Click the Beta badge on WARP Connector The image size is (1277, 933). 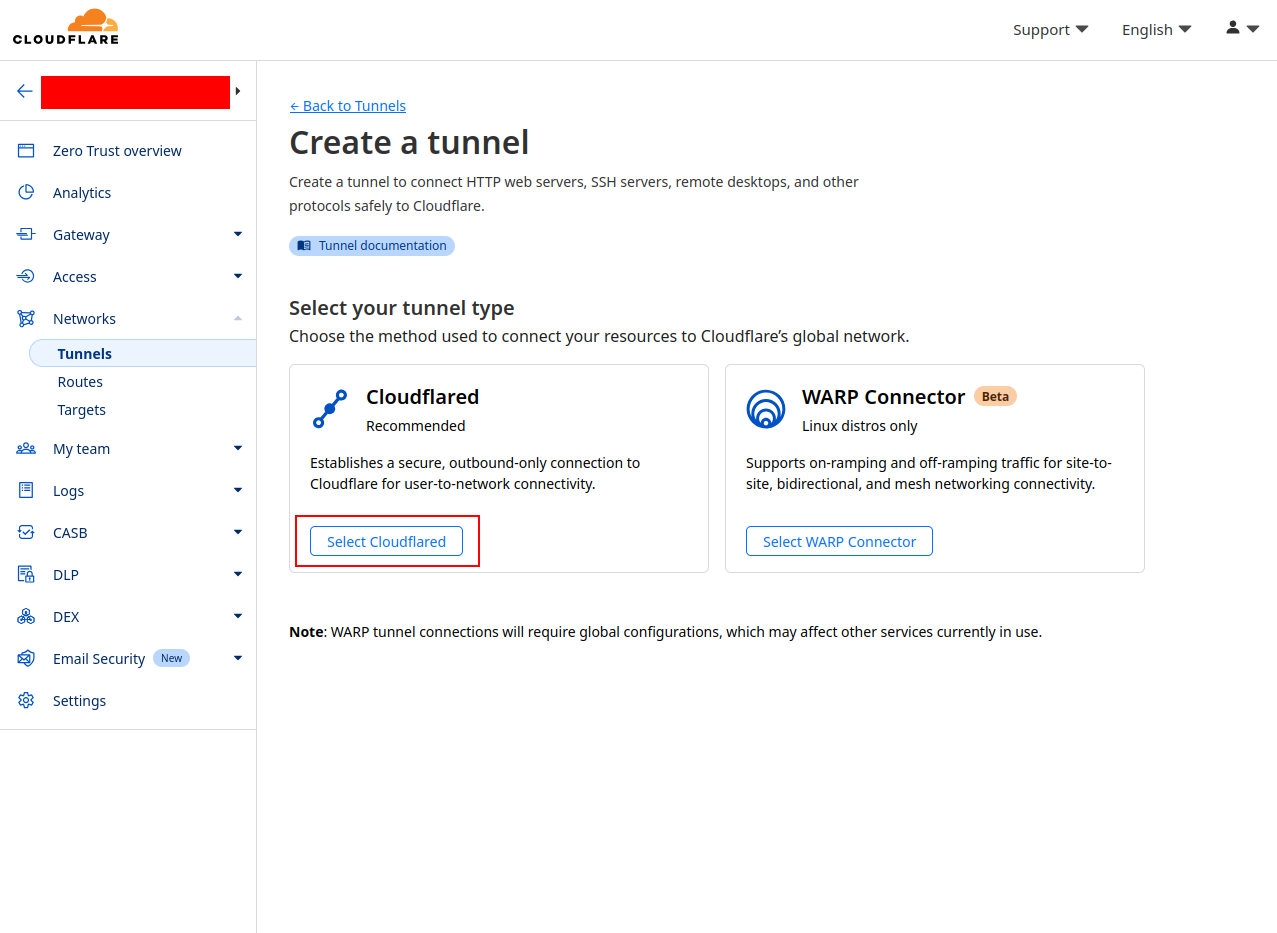[x=995, y=396]
